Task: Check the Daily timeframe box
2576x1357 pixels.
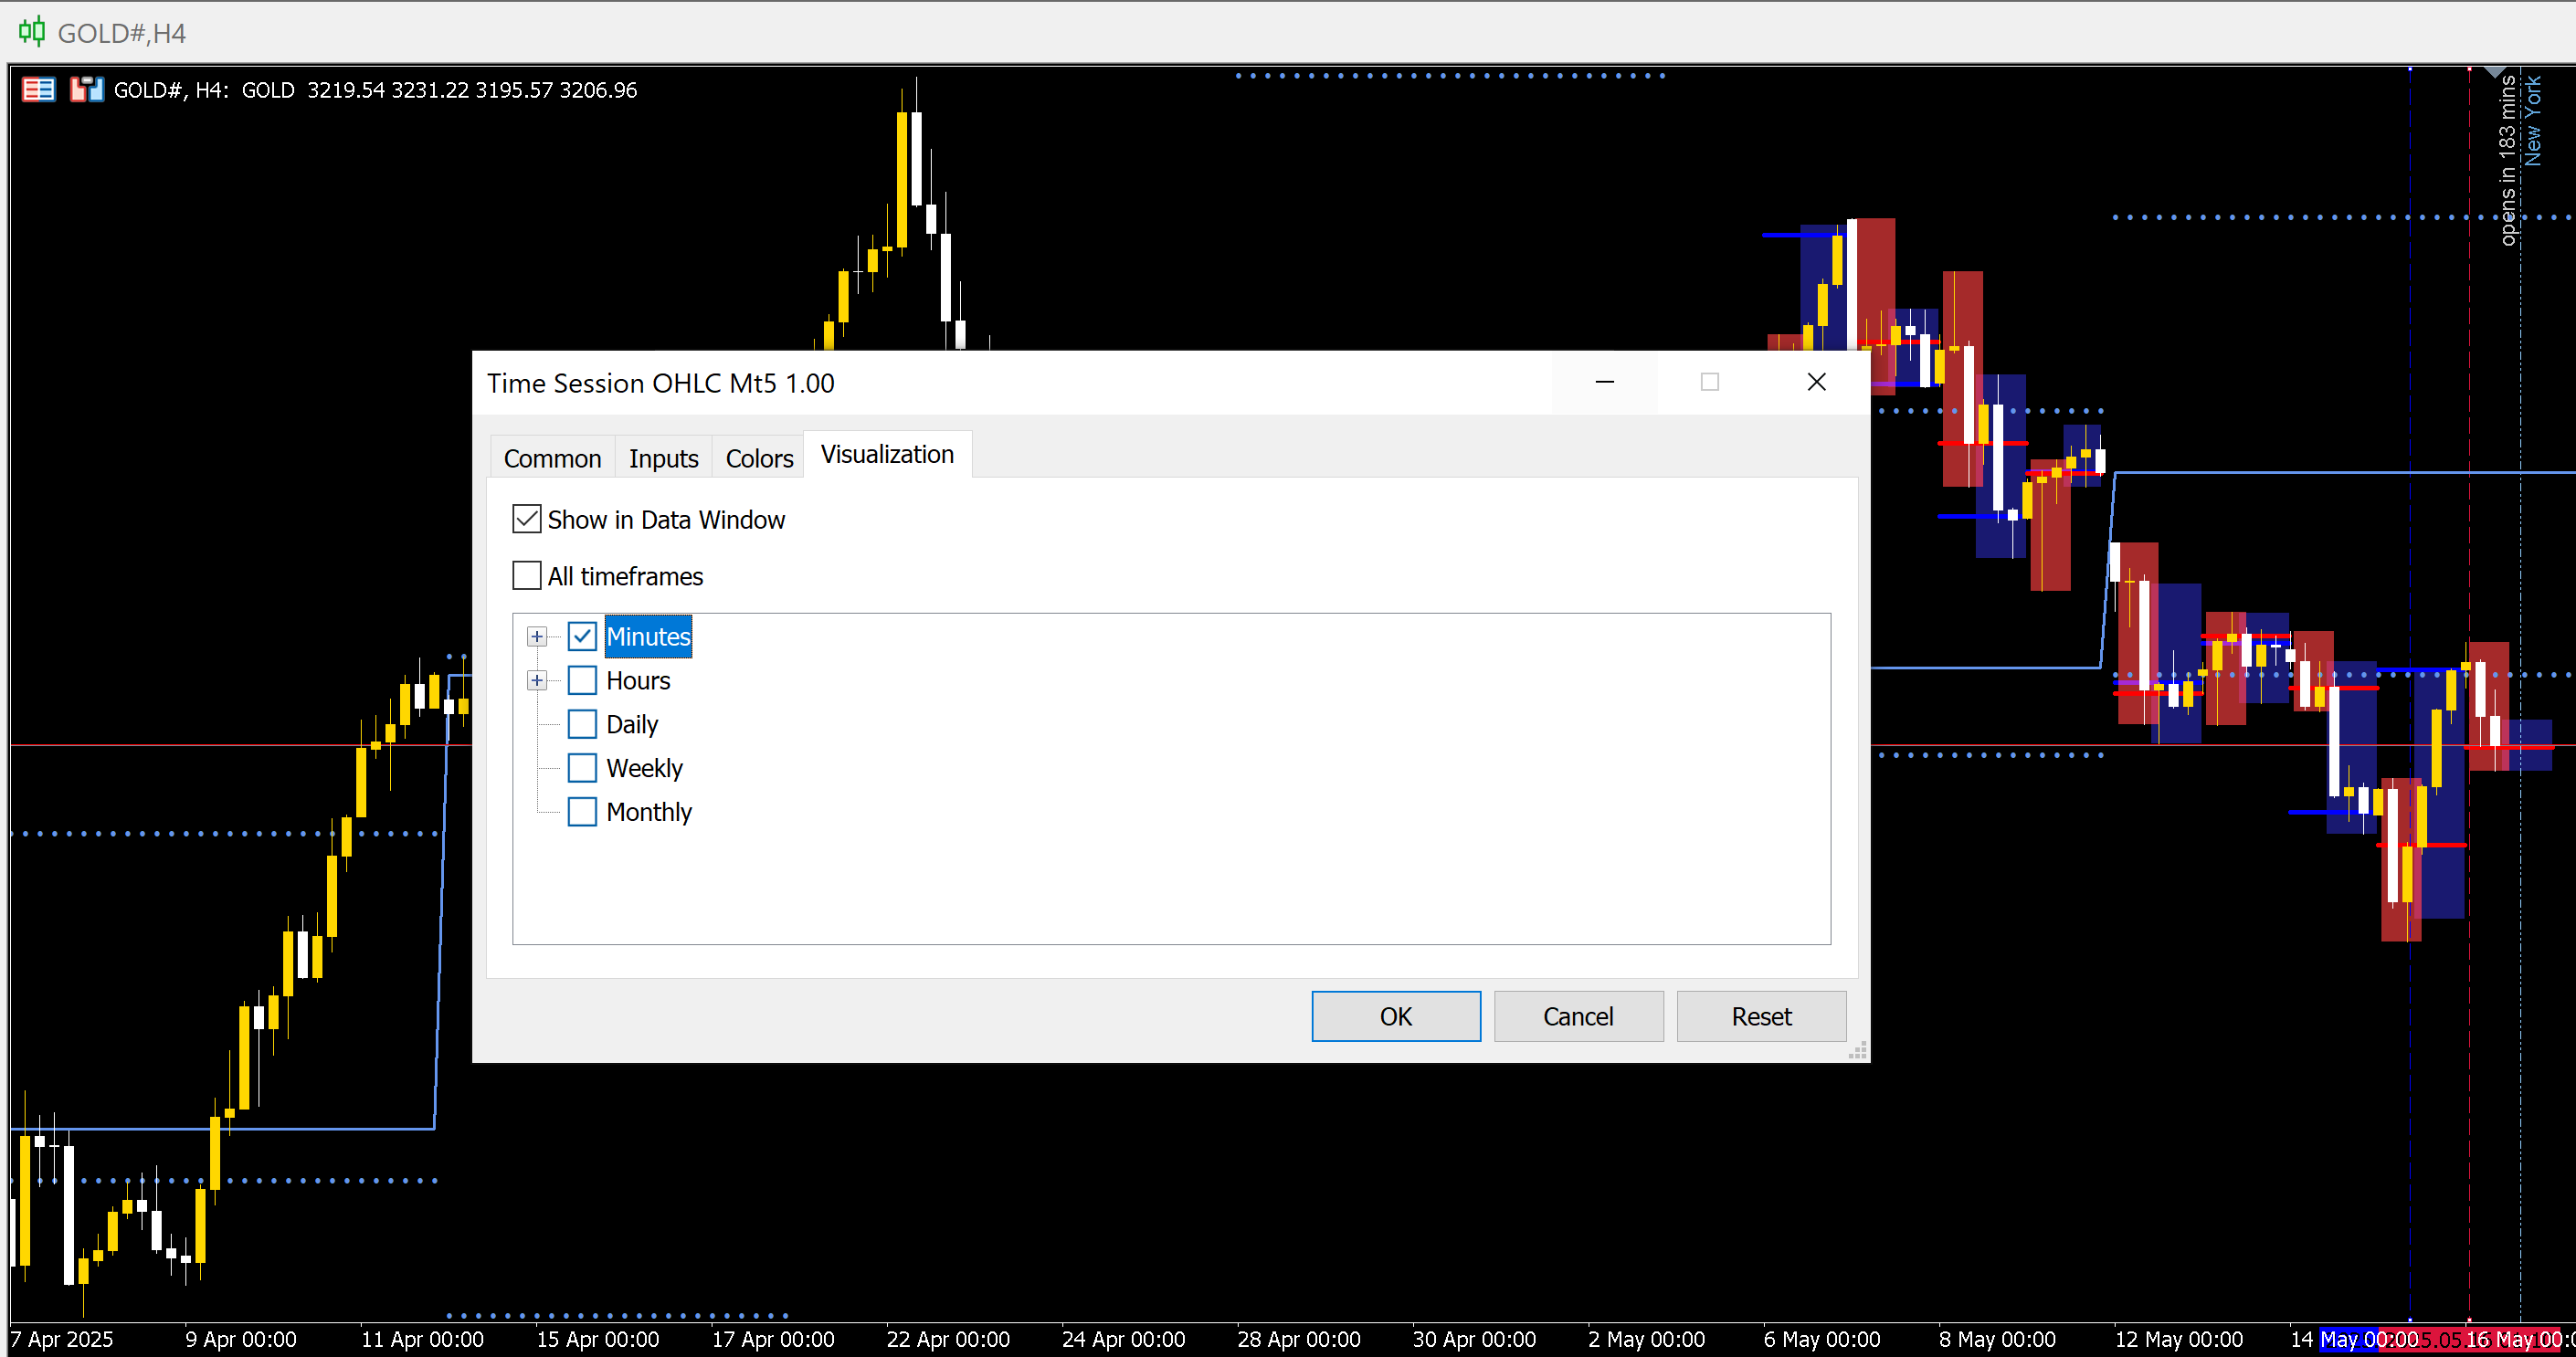Action: click(582, 724)
